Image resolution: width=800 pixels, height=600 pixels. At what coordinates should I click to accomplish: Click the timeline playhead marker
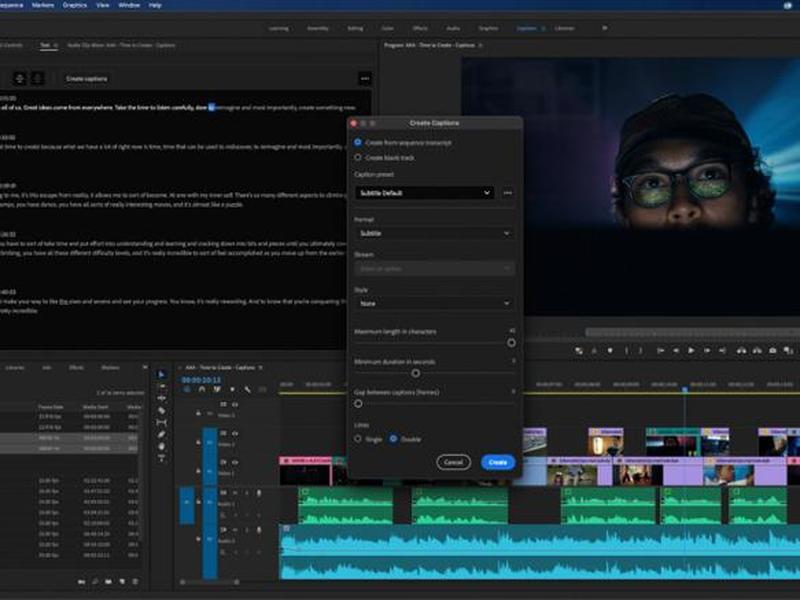[x=685, y=389]
